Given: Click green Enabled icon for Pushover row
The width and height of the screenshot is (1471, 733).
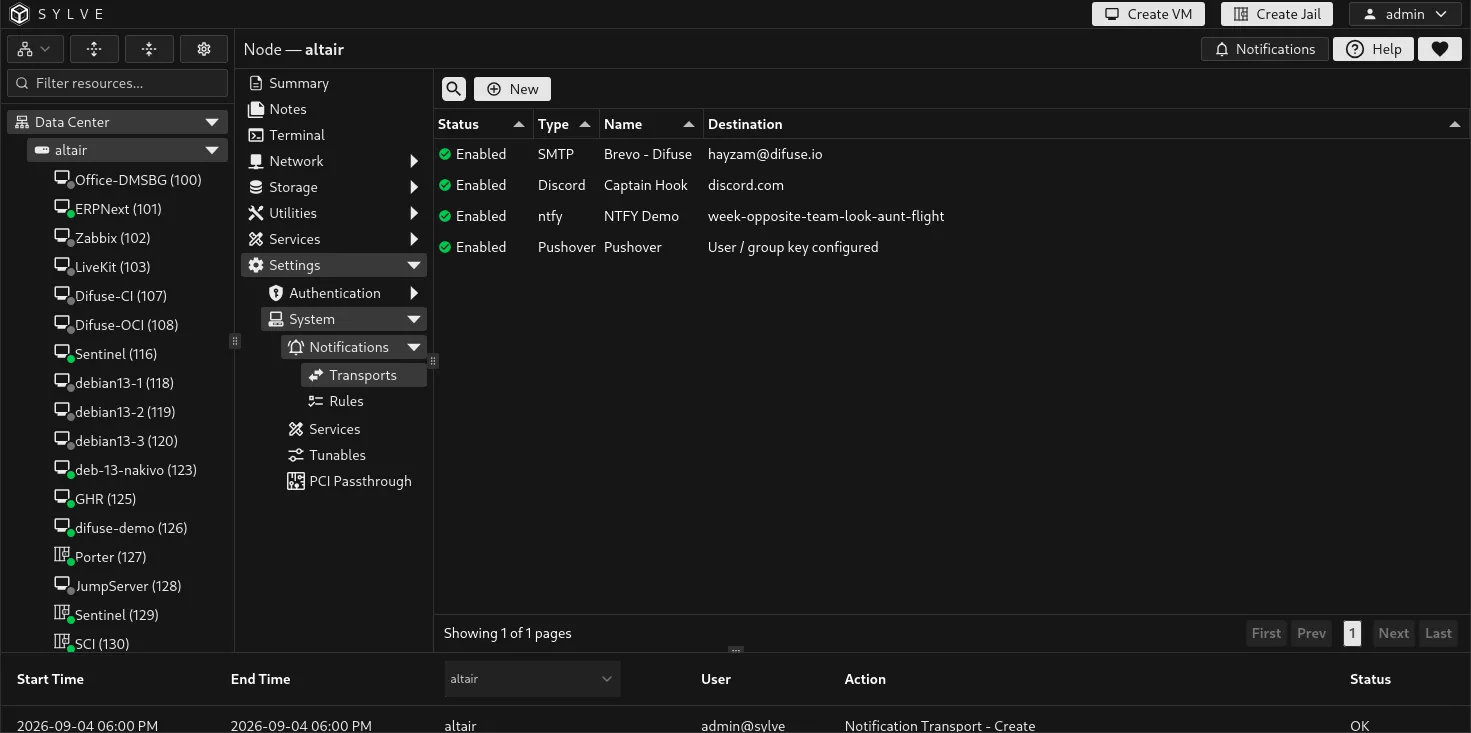Looking at the screenshot, I should (x=445, y=247).
